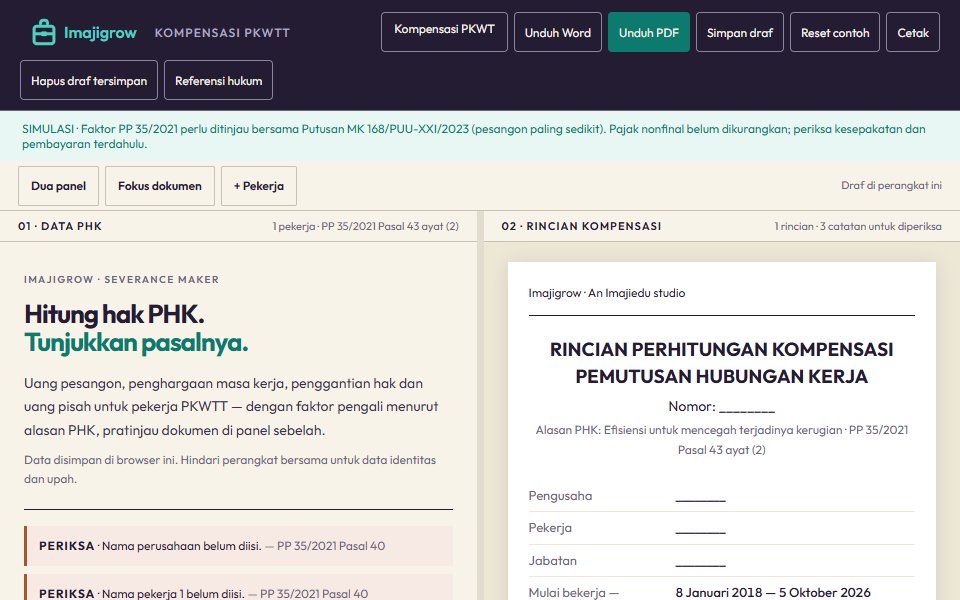The image size is (960, 600).
Task: Open the Imajigrow brand name link
Action: click(x=100, y=32)
